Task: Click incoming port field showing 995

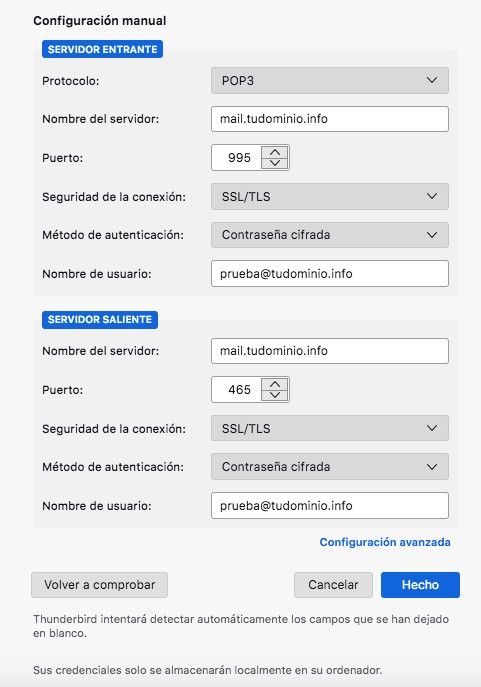Action: pyautogui.click(x=237, y=158)
